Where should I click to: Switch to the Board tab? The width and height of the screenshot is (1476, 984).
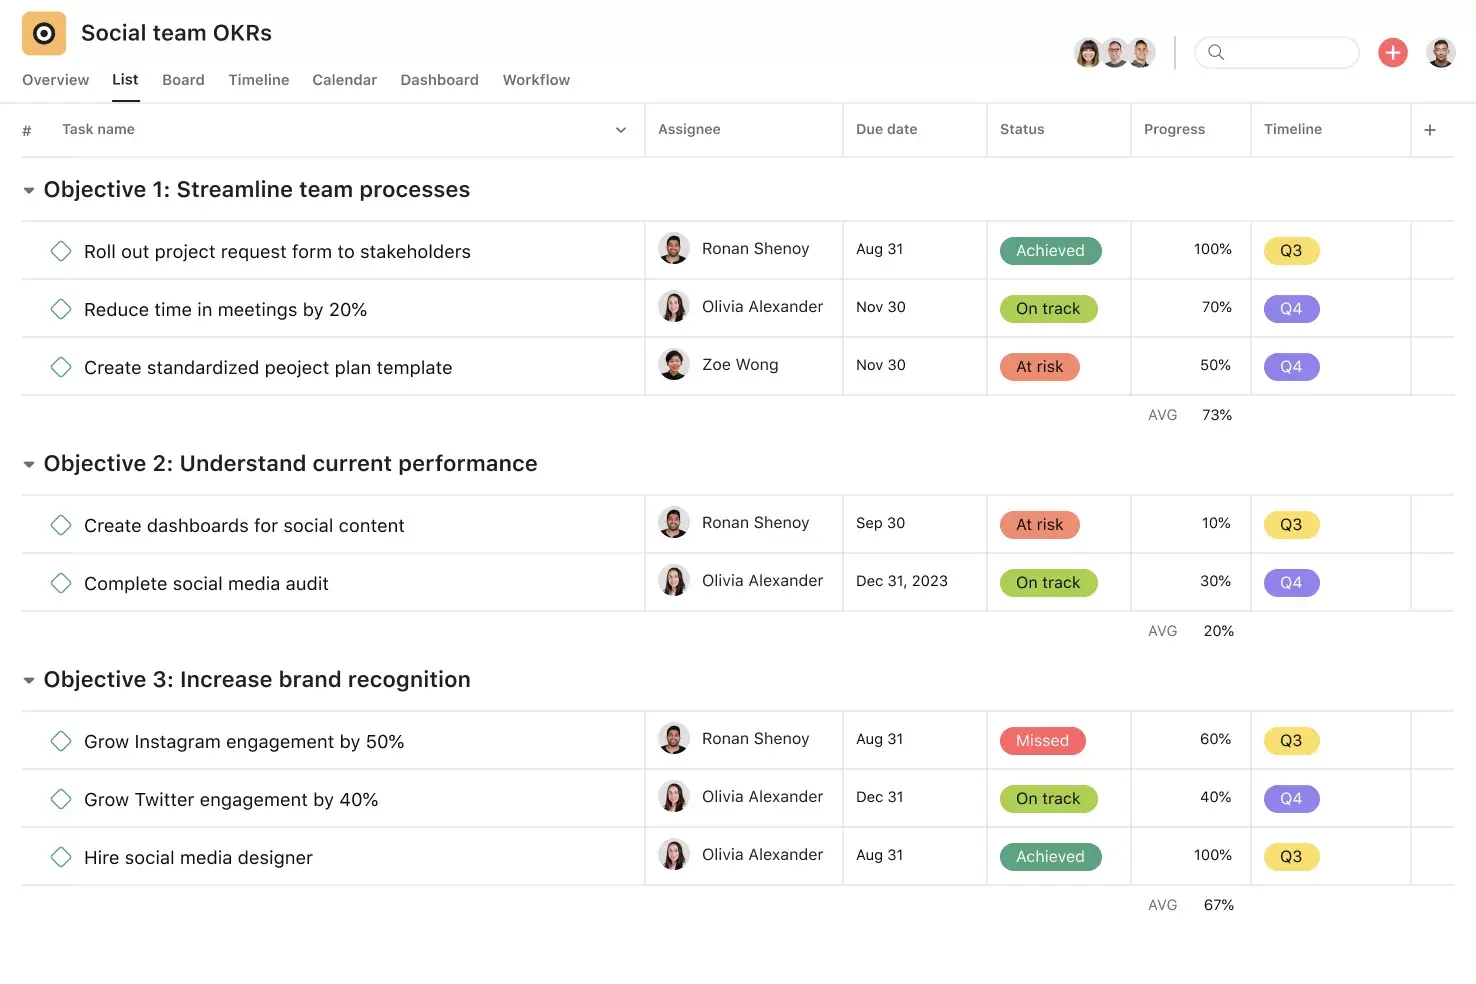(x=183, y=80)
